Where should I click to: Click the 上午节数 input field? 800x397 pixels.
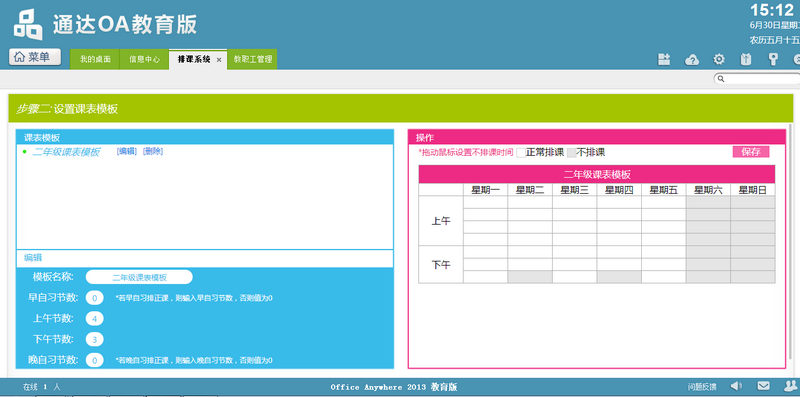point(94,318)
